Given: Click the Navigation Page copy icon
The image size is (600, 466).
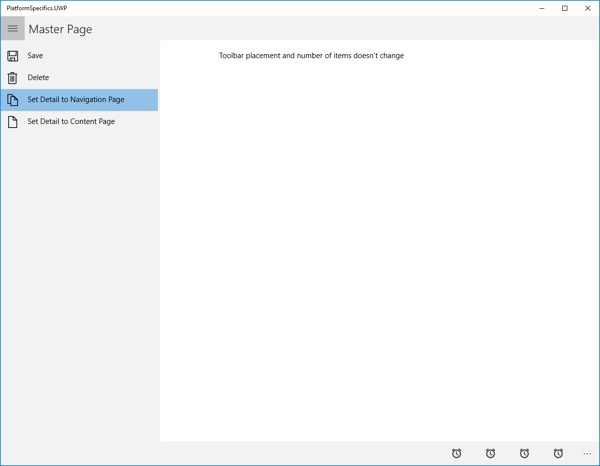Looking at the screenshot, I should tap(13, 100).
